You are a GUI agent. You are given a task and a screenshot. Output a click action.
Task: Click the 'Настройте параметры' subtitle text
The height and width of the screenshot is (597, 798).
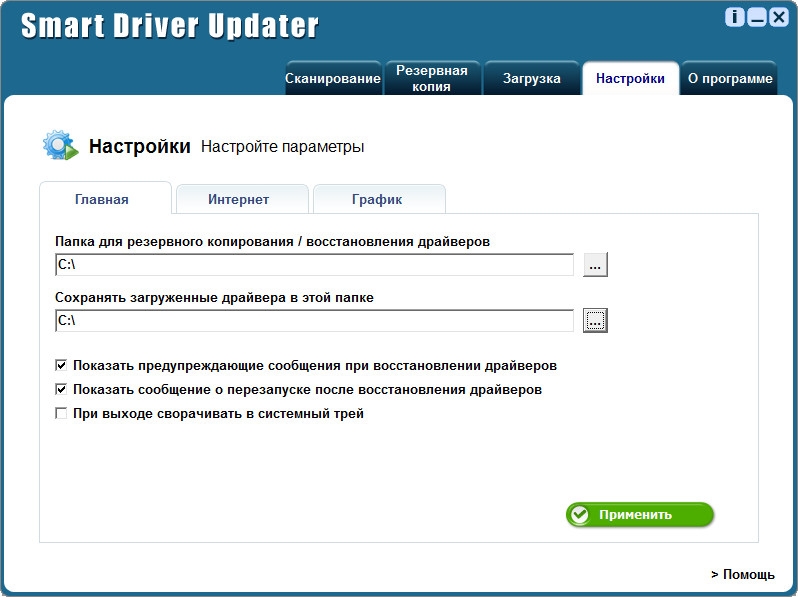click(x=282, y=147)
